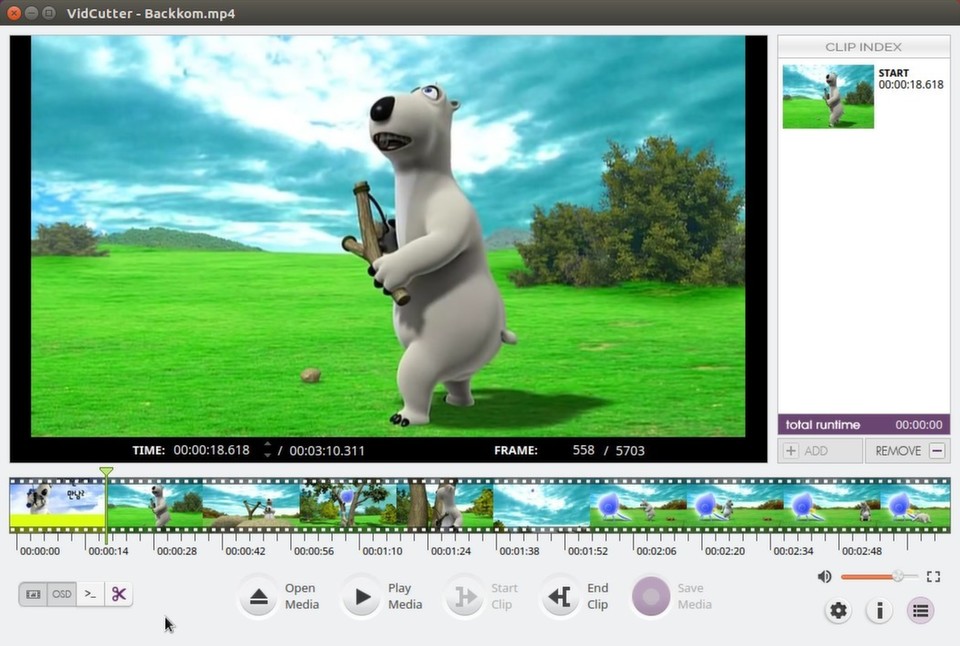Toggle the timeline thumbnails button
The width and height of the screenshot is (960, 646).
click(33, 594)
